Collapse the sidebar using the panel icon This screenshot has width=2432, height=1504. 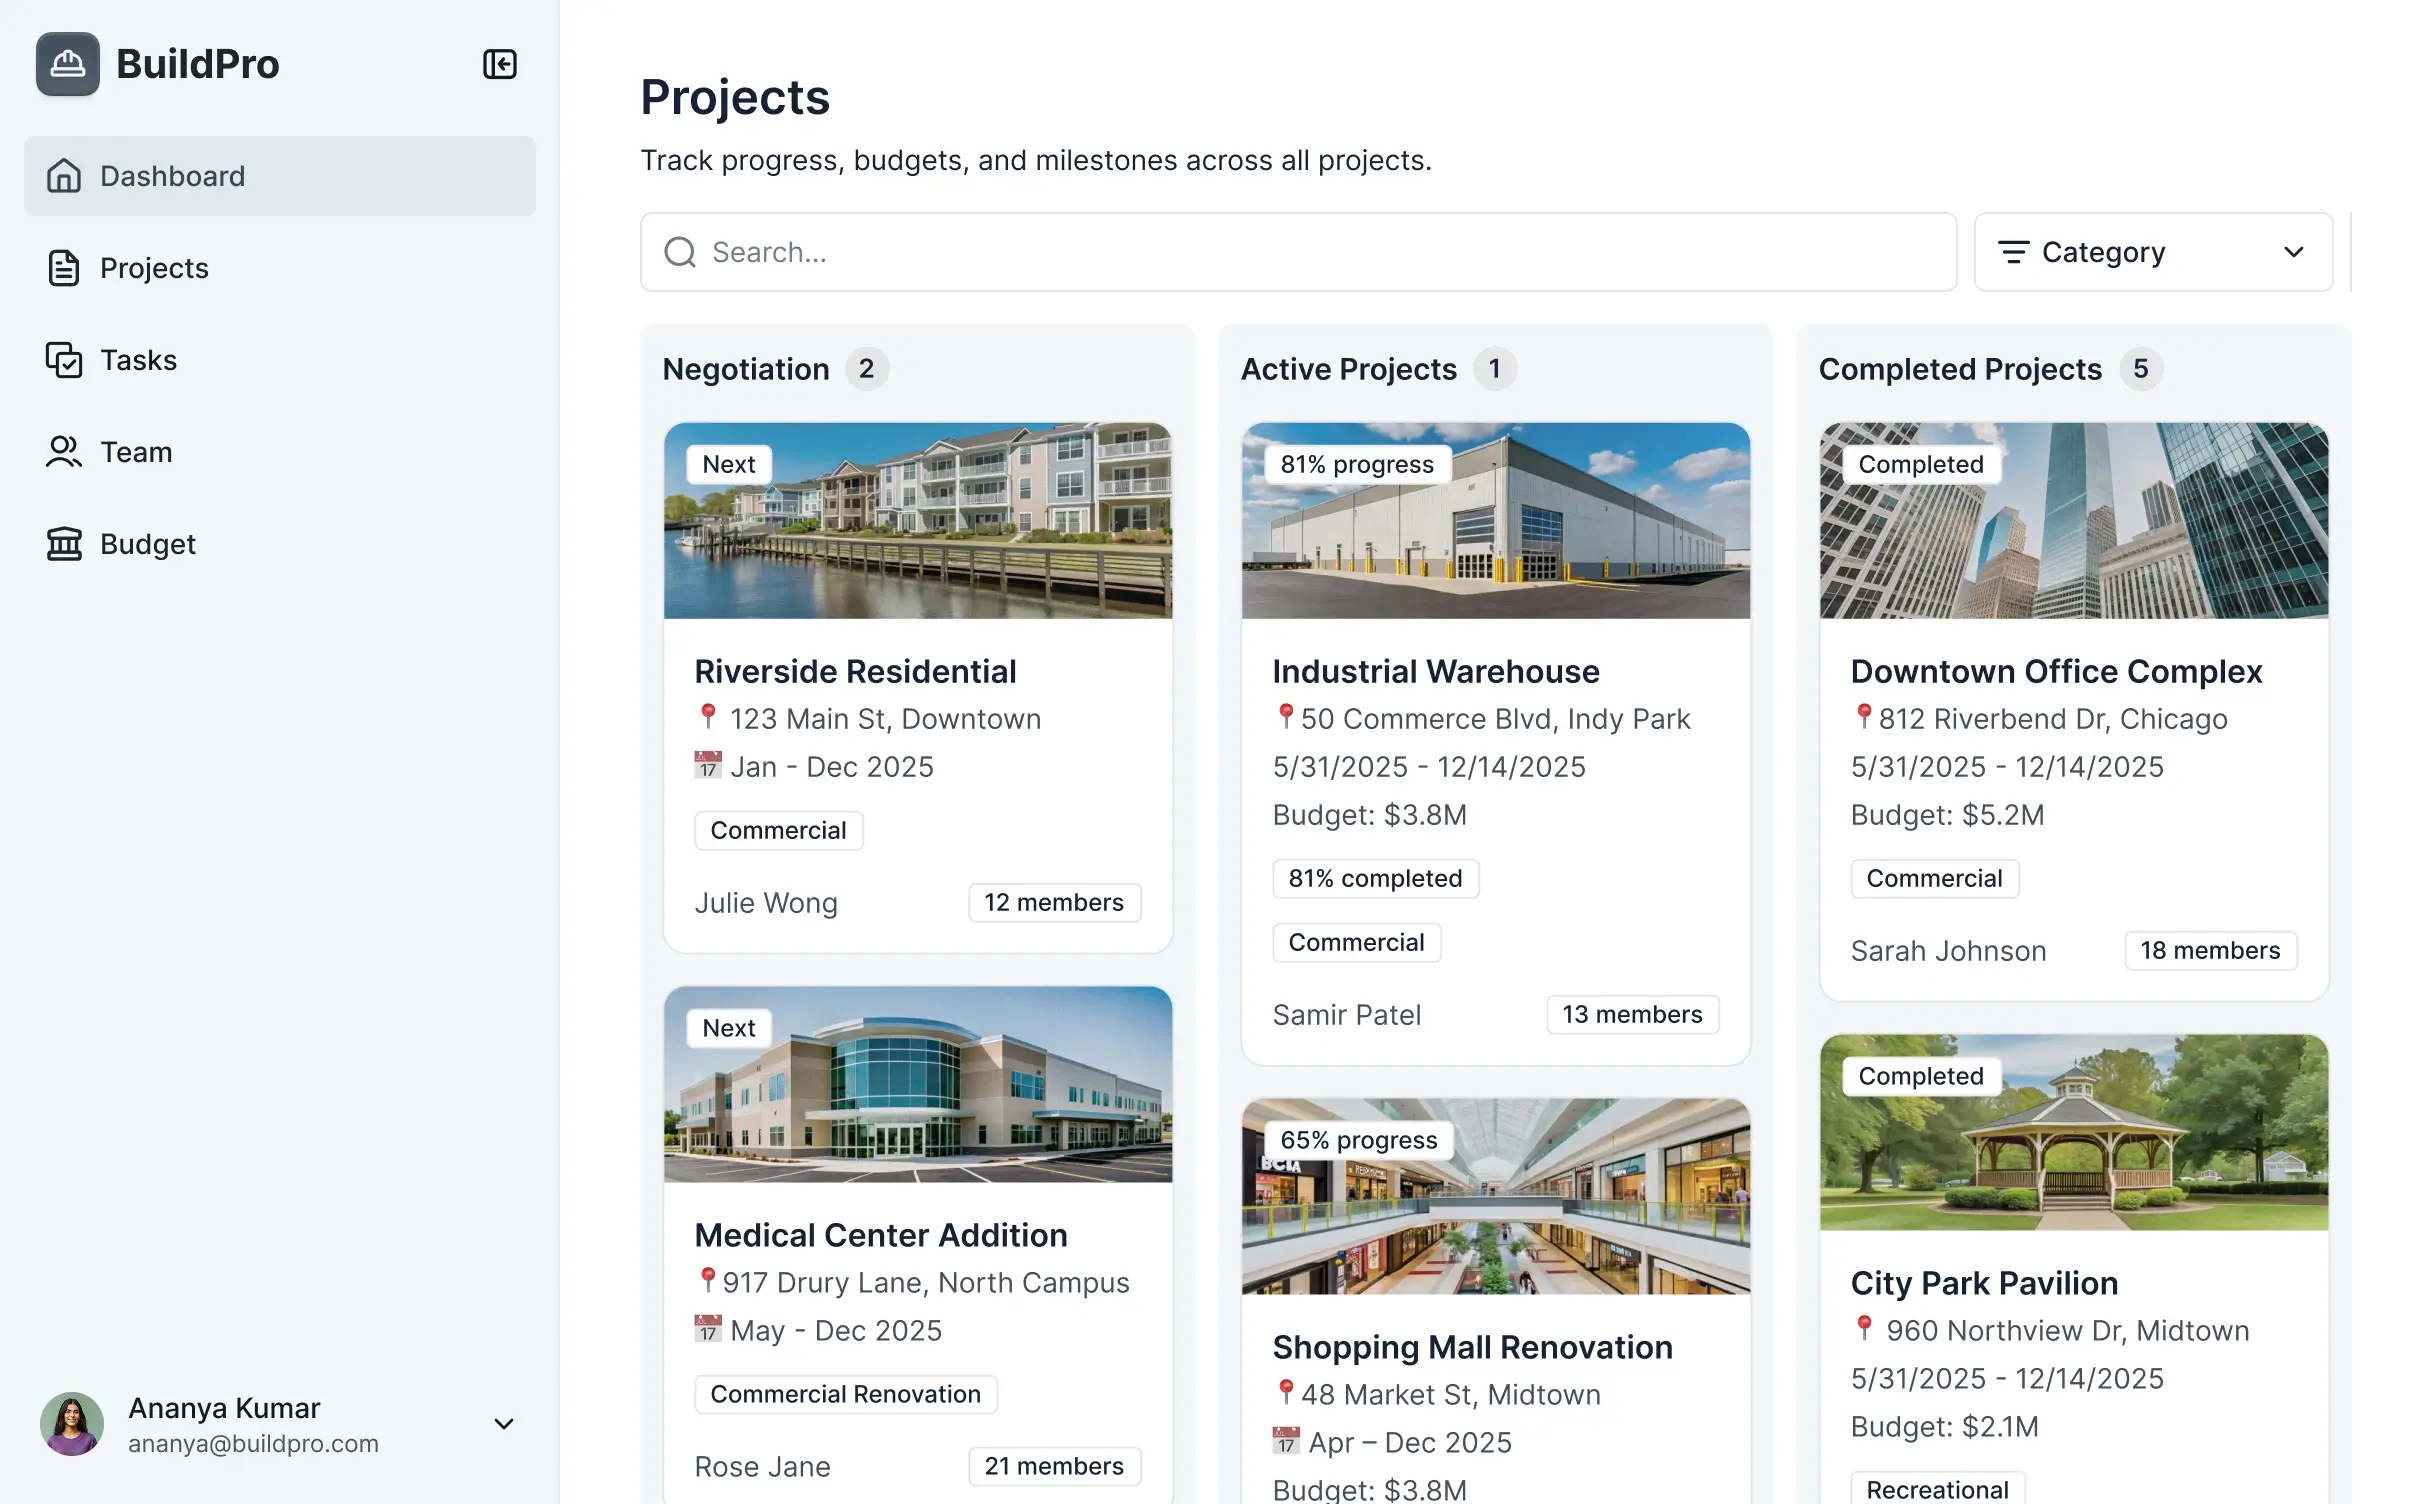click(500, 63)
